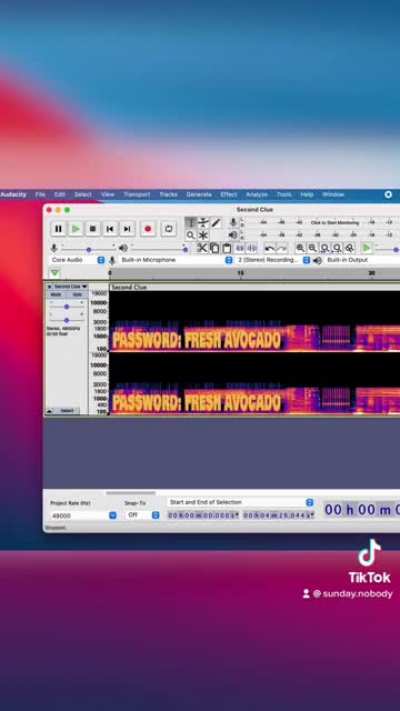
Task: Solo the Second Clue track
Action: [77, 295]
